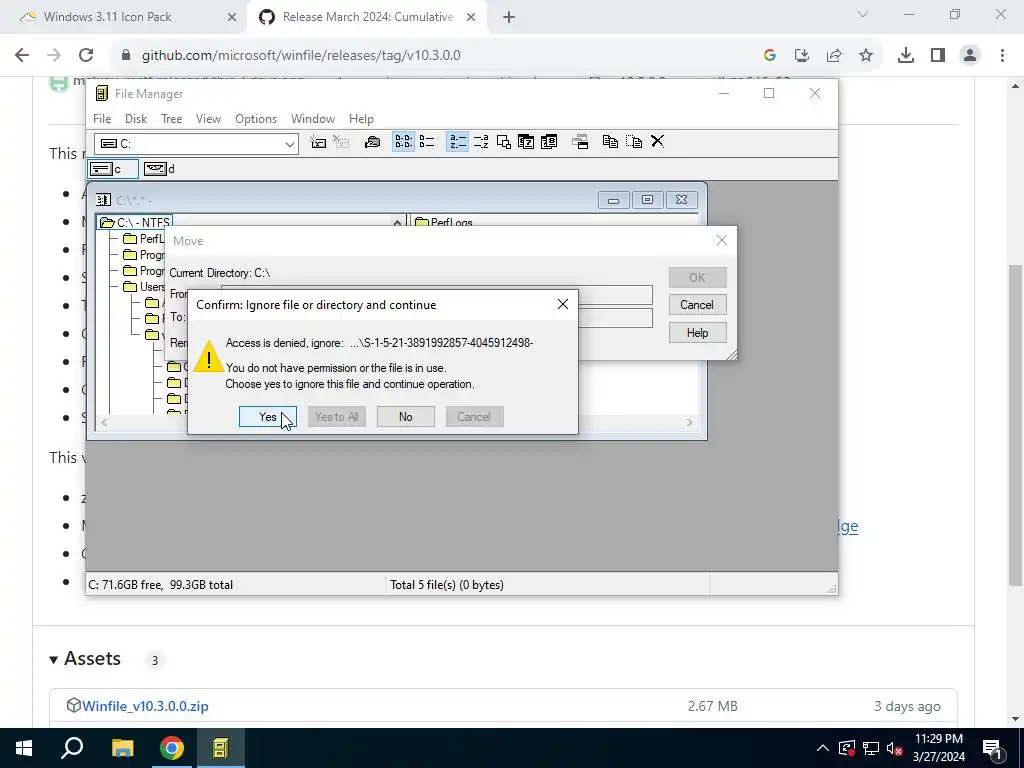
Task: Open the Chrome downloads icon
Action: [906, 56]
